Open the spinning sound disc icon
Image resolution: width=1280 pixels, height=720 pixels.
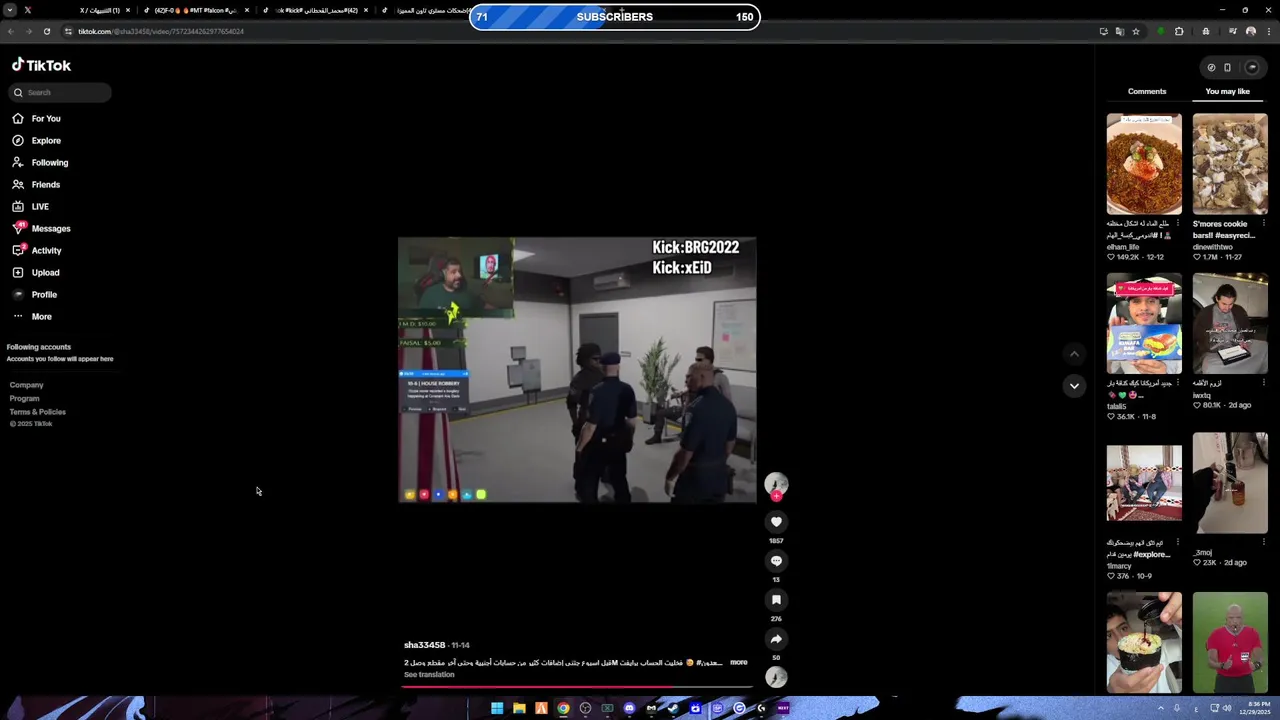click(776, 677)
